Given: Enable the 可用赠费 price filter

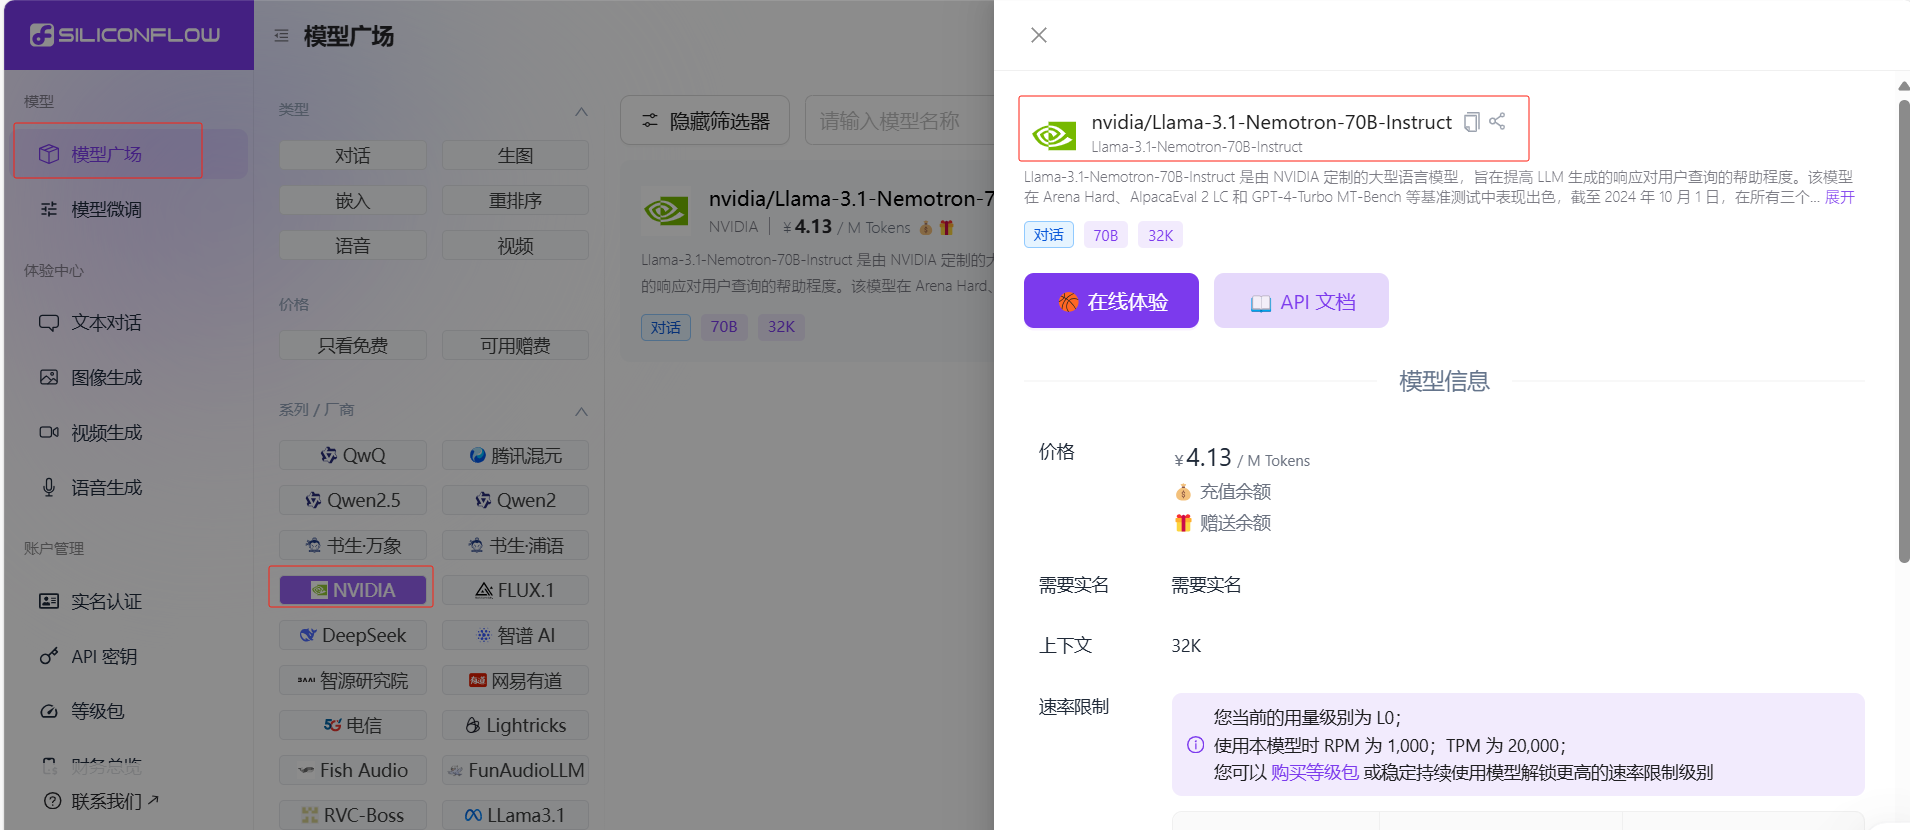Looking at the screenshot, I should 515,345.
